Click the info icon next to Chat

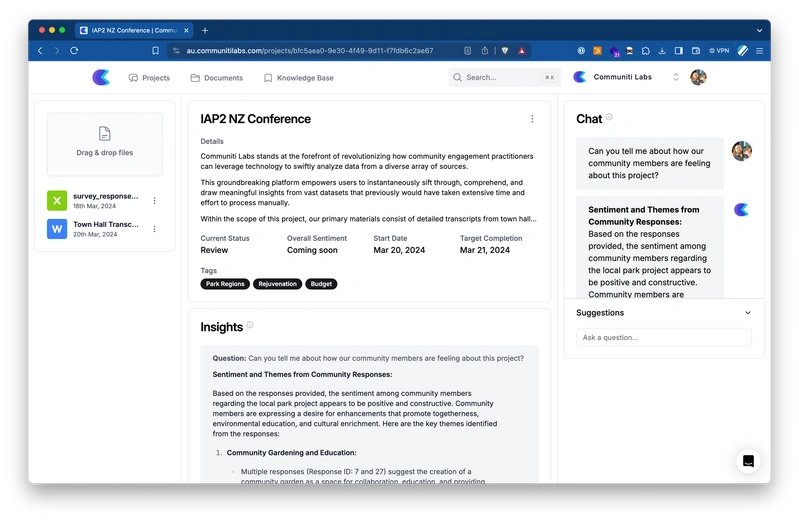click(609, 117)
